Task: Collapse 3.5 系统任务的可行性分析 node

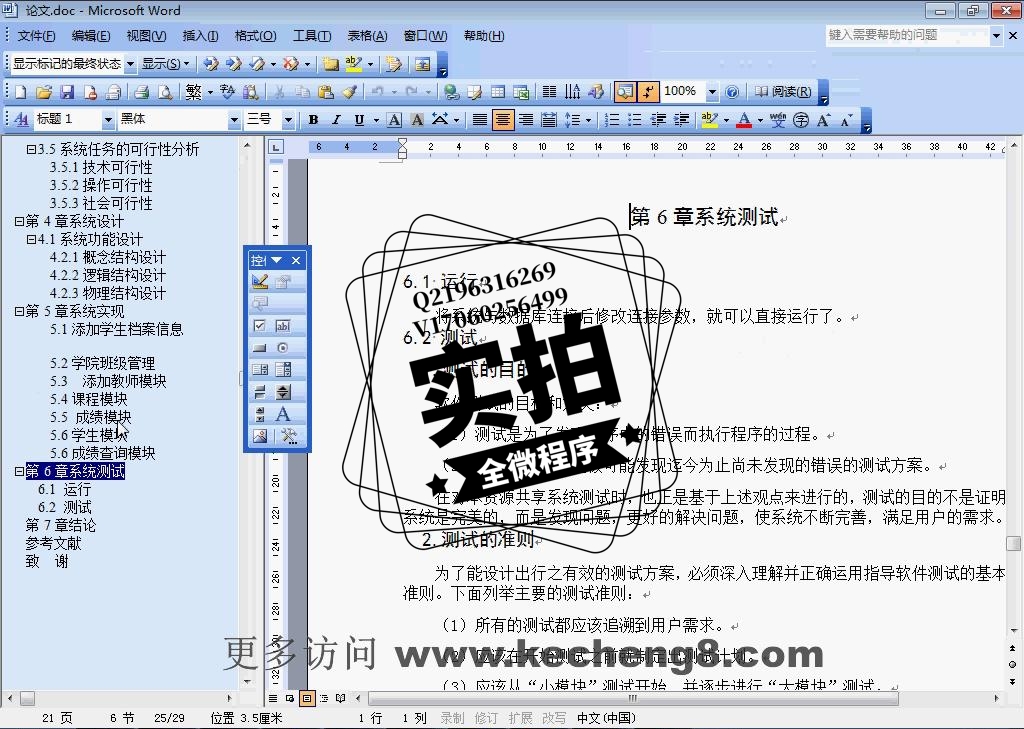Action: click(x=31, y=150)
